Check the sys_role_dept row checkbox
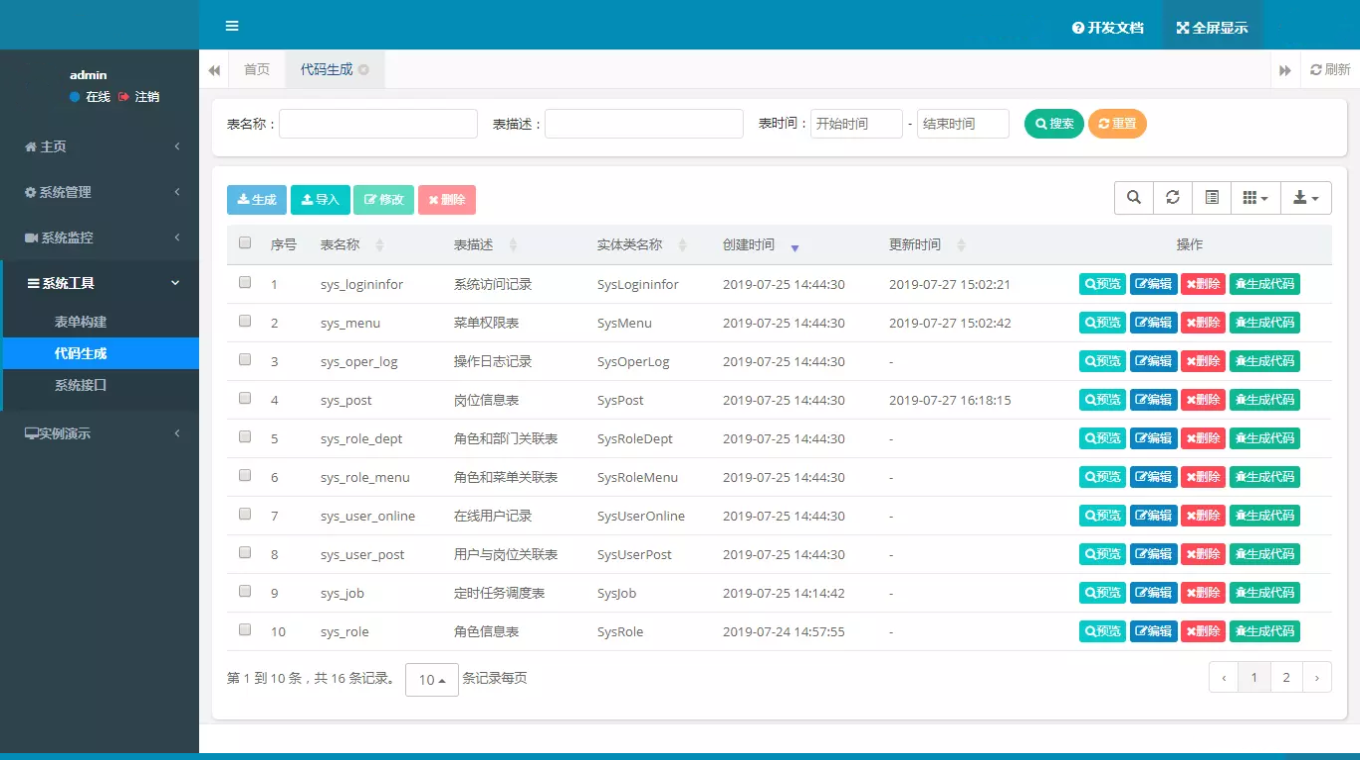1360x760 pixels. click(245, 437)
